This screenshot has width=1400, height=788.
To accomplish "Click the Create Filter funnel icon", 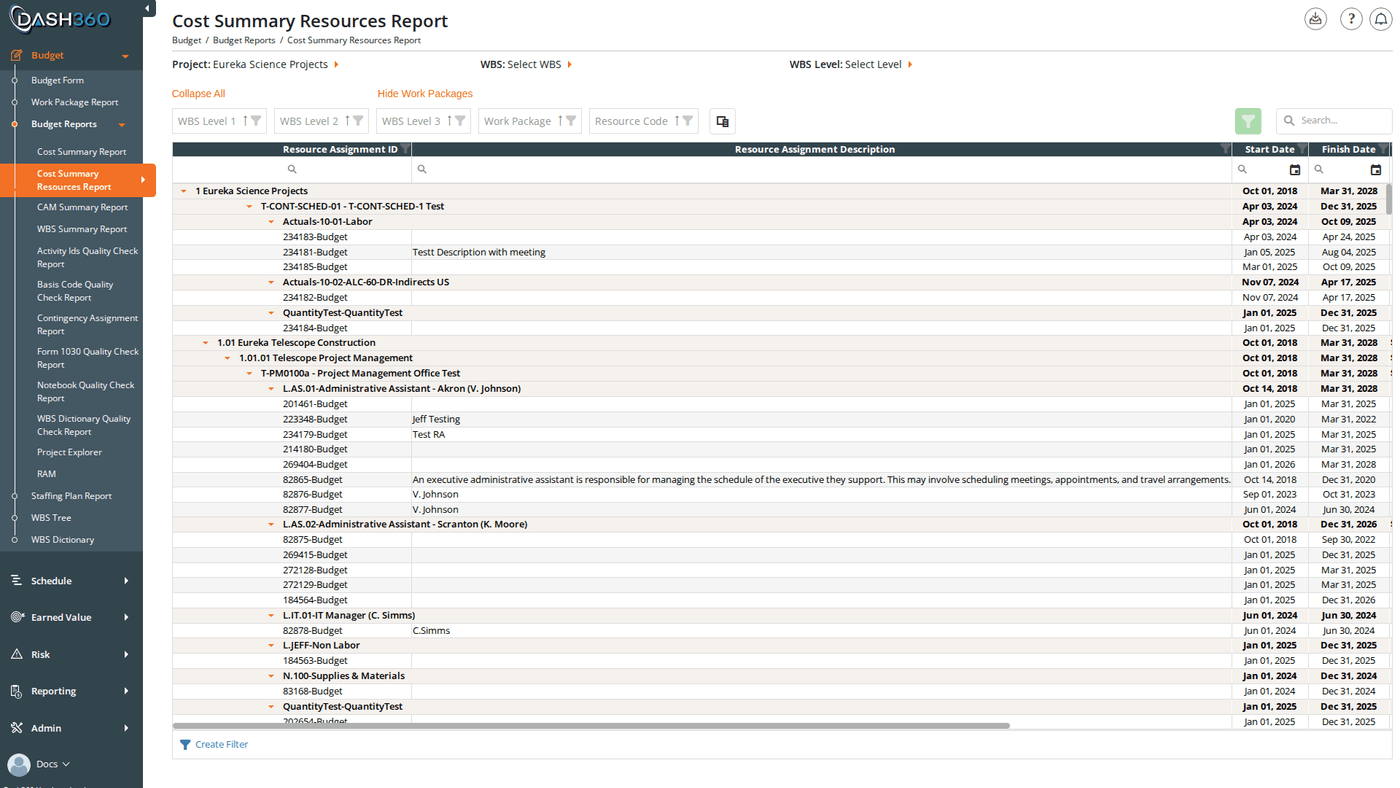I will click(x=185, y=744).
